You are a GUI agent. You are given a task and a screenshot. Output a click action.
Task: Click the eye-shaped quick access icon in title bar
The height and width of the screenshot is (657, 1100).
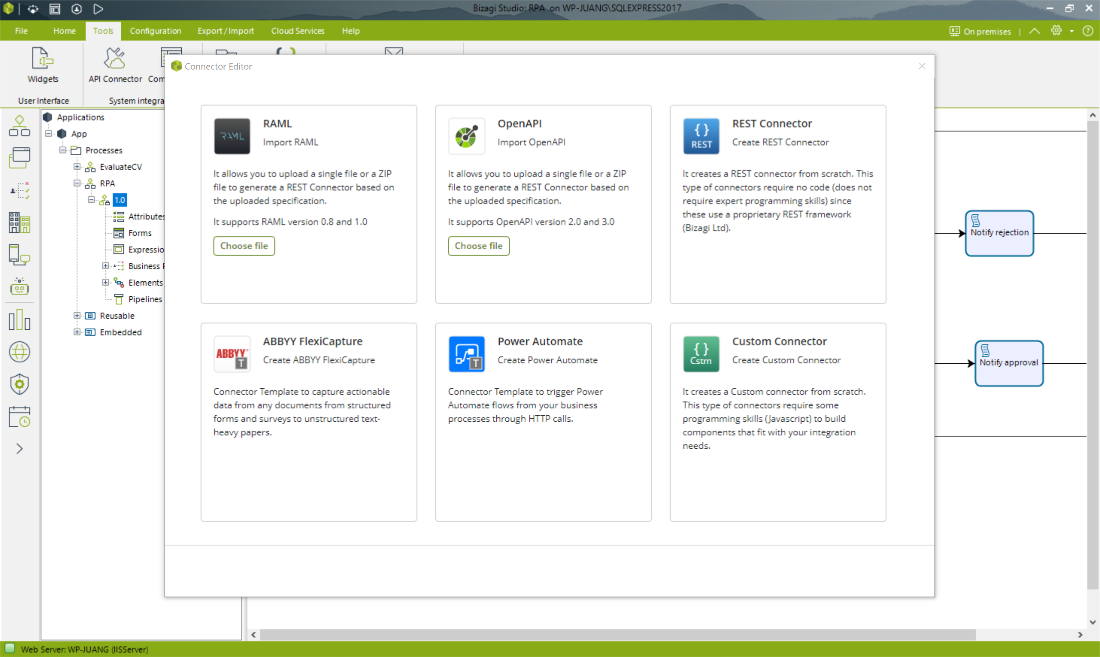(33, 9)
